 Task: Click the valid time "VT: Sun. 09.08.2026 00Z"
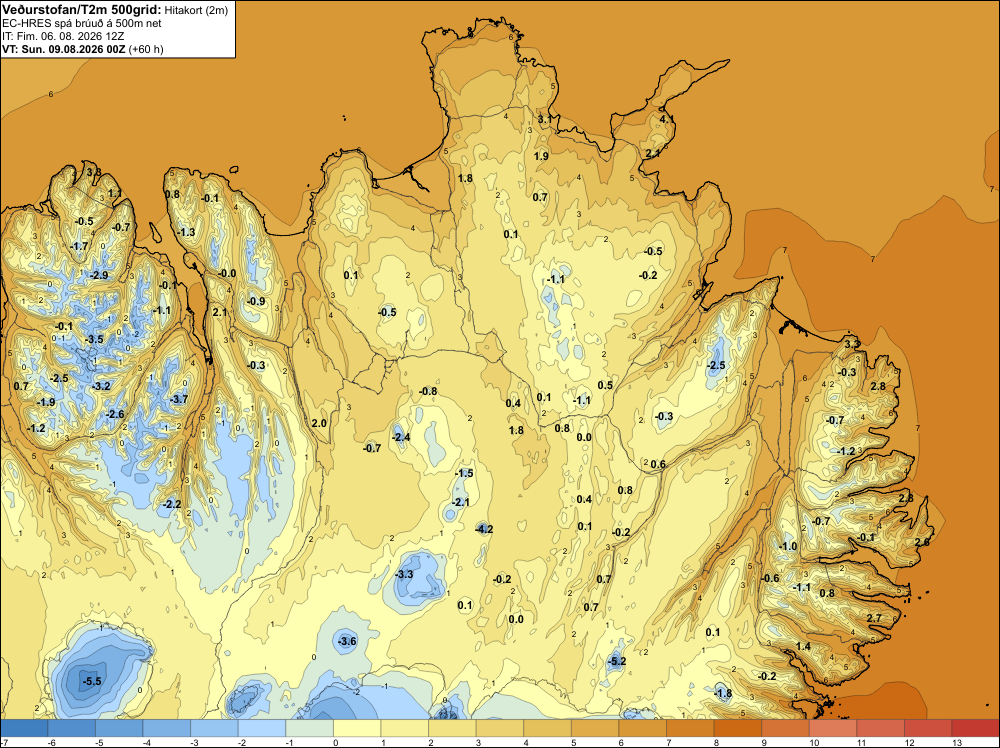coord(64,49)
